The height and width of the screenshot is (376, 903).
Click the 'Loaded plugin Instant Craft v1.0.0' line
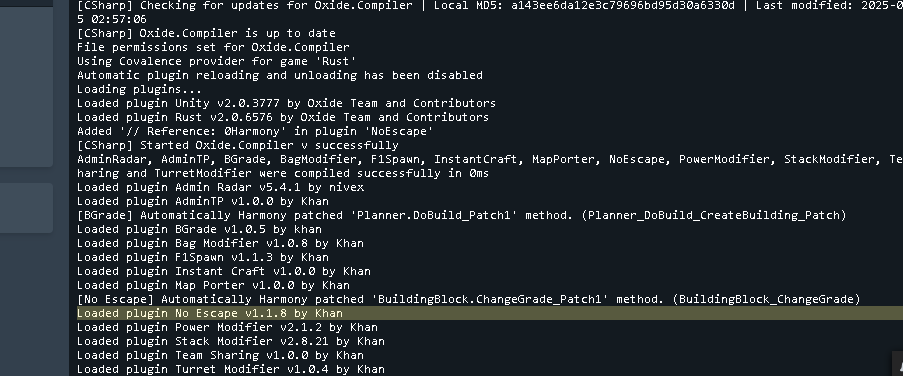224,271
